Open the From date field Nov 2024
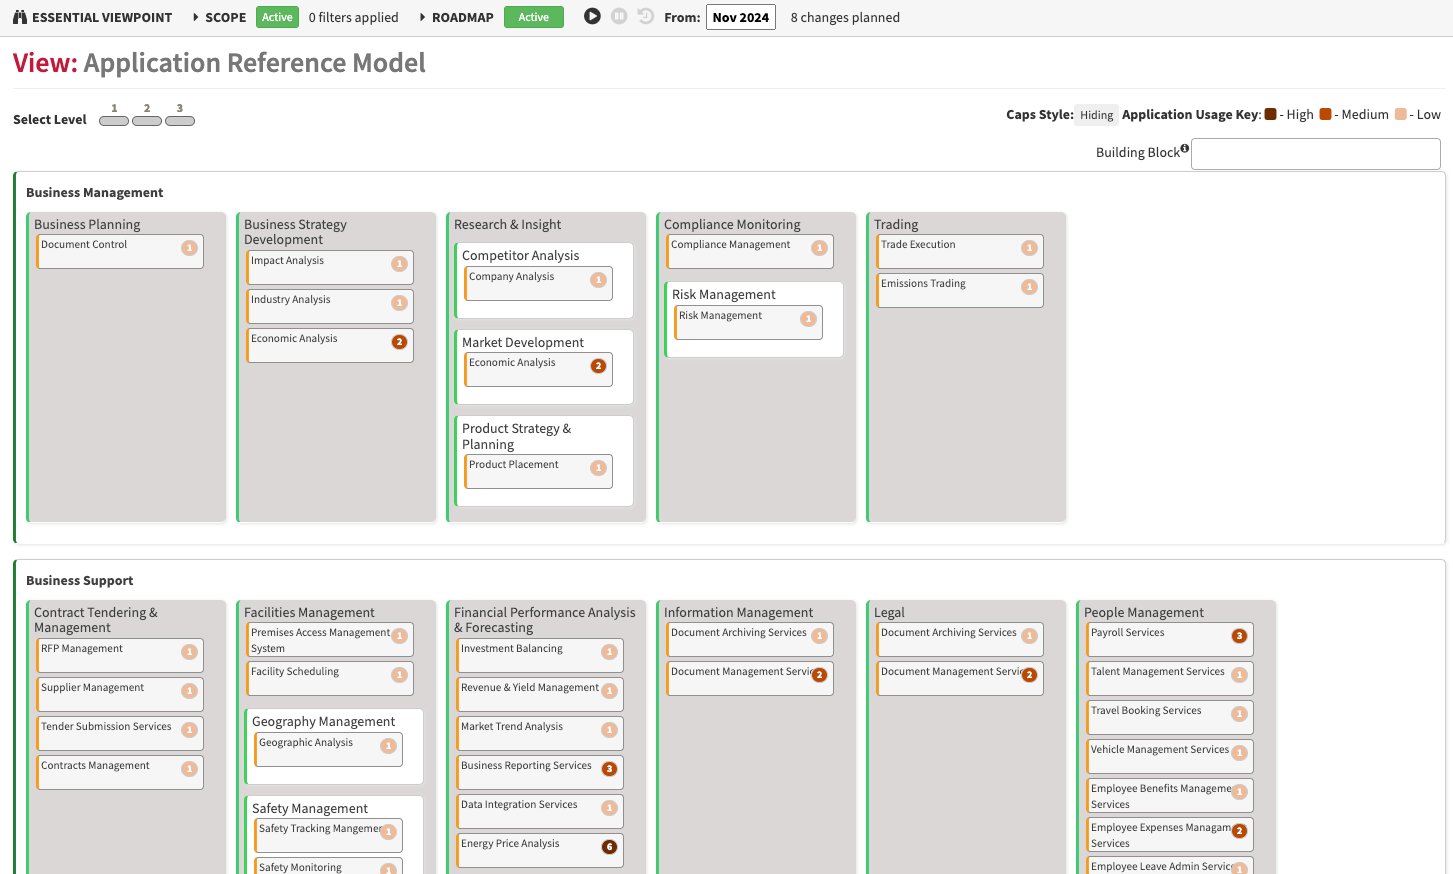The image size is (1453, 874). [741, 17]
